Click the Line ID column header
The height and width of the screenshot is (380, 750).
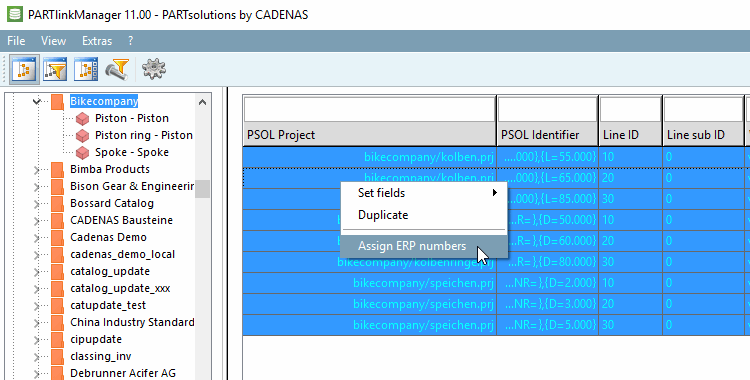(x=630, y=135)
